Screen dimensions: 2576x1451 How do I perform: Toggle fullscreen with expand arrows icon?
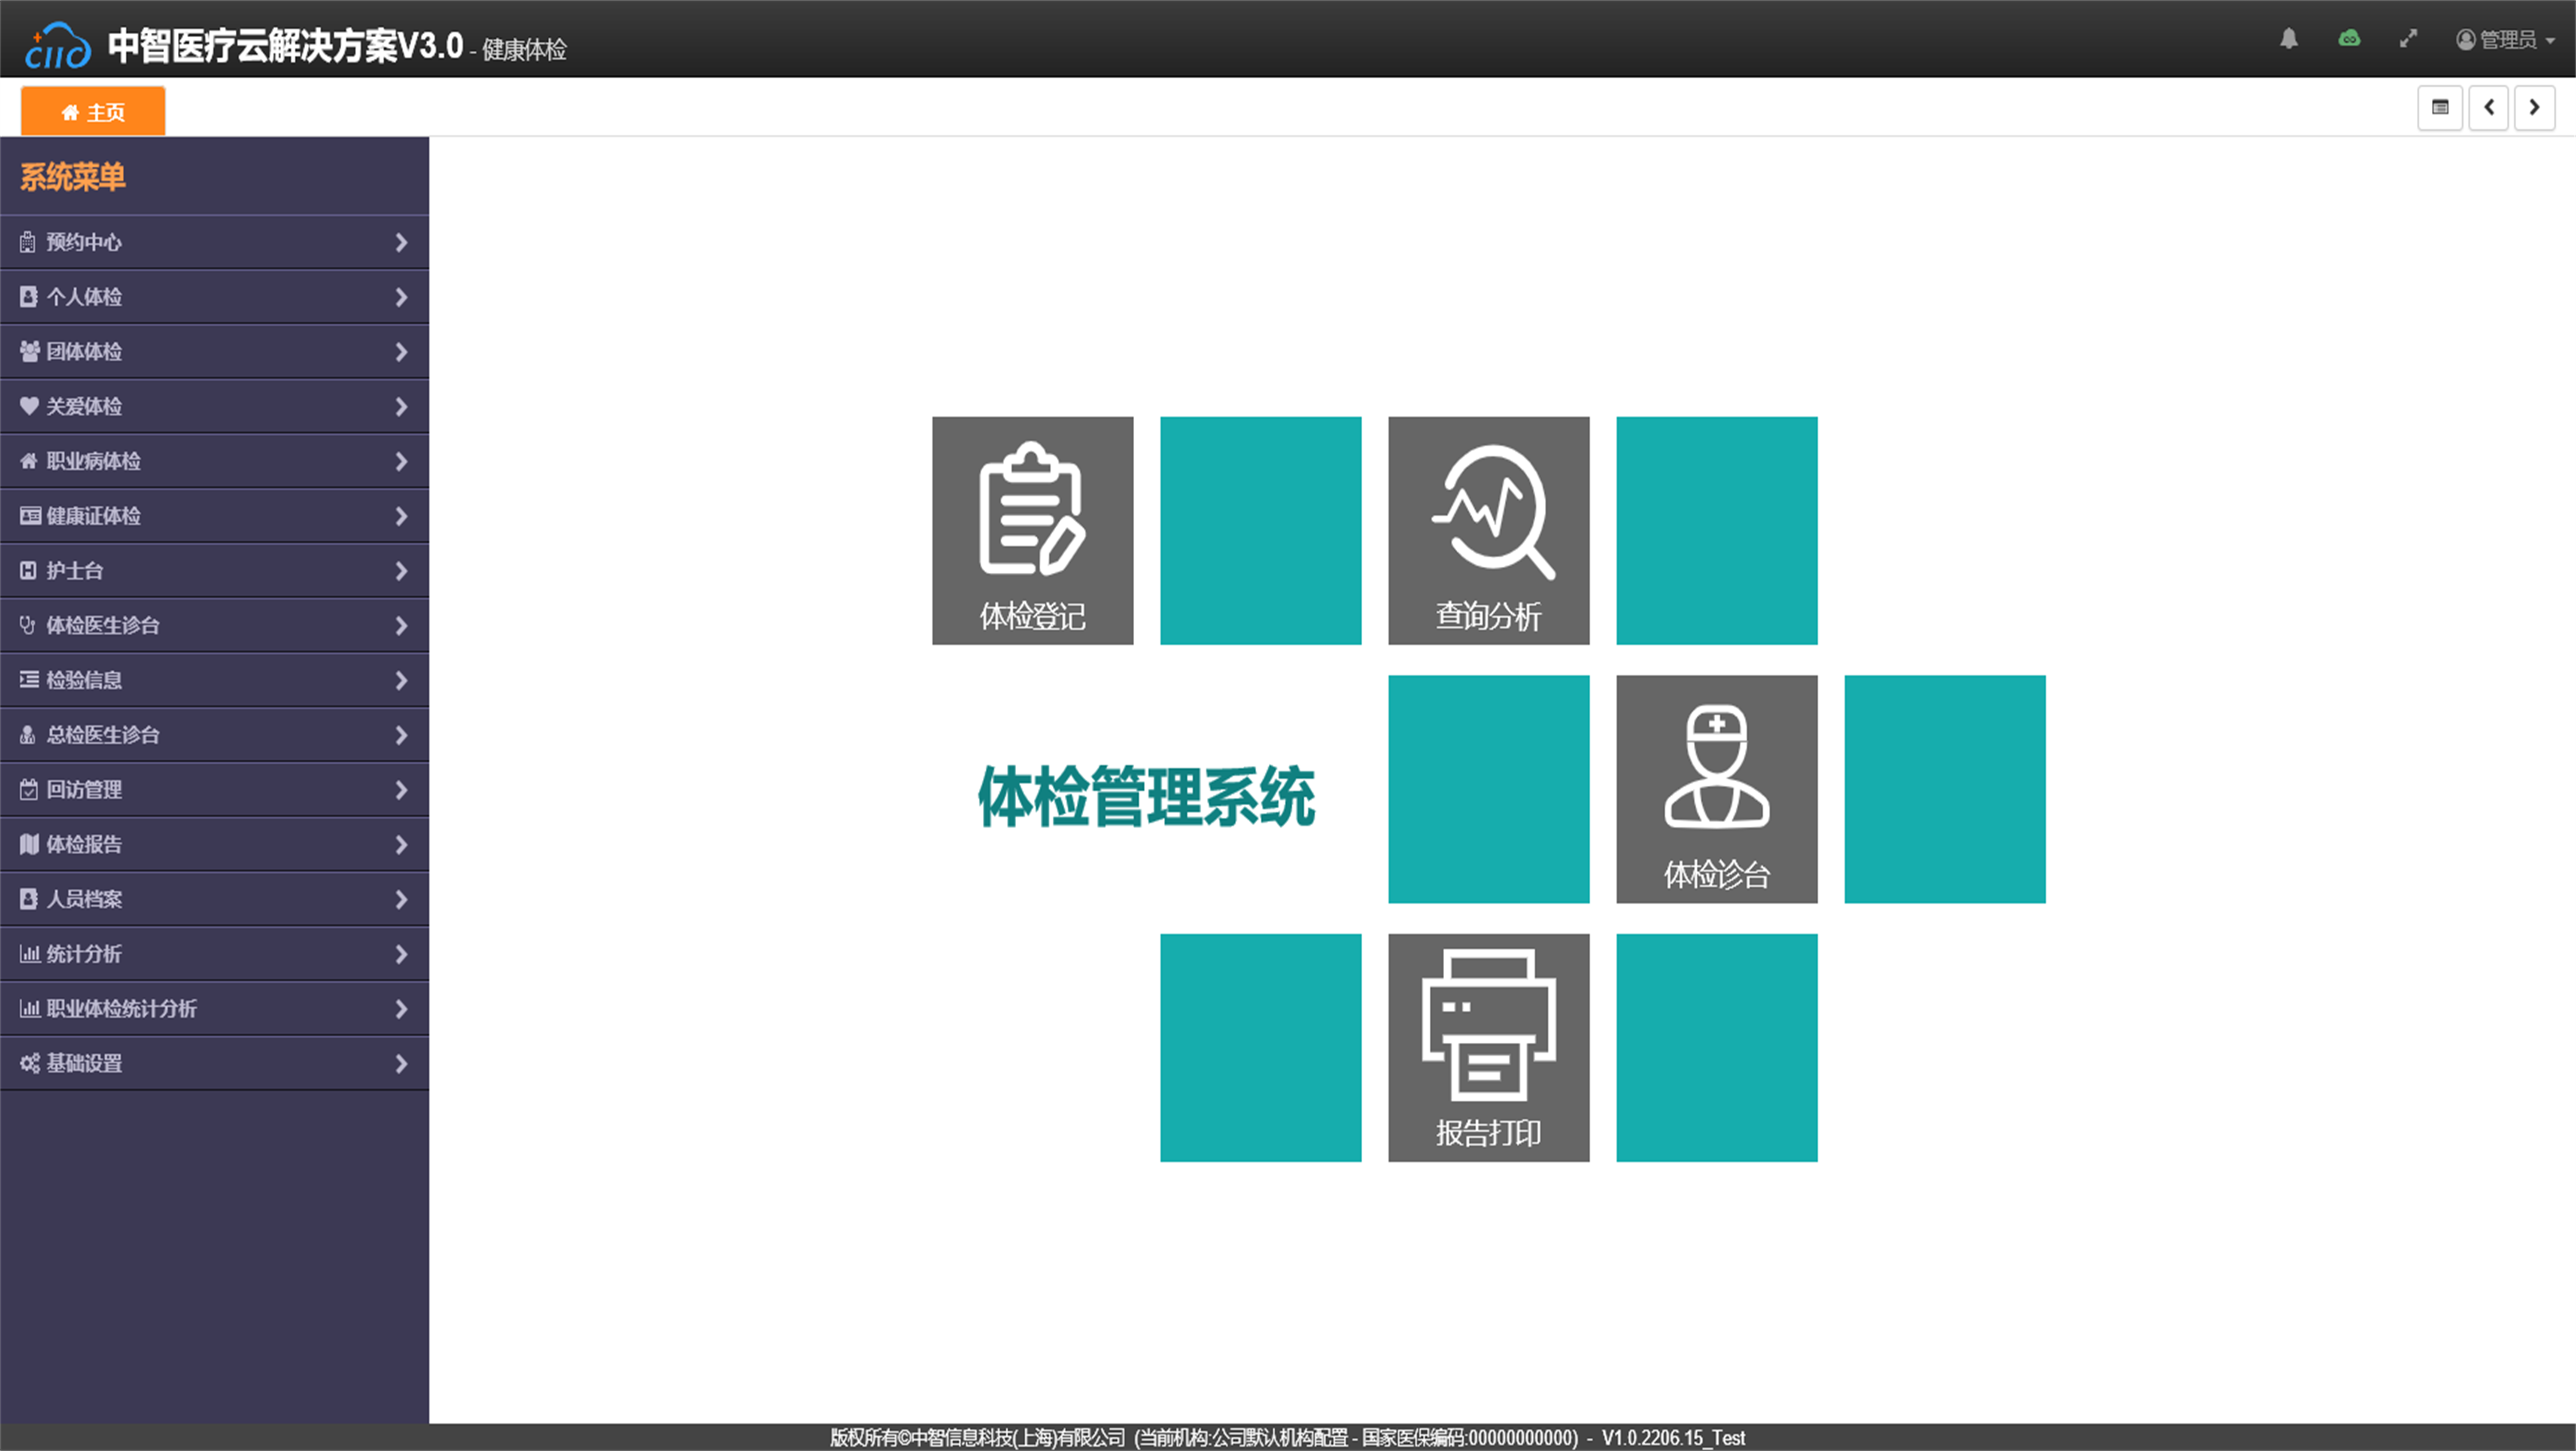coord(2408,39)
